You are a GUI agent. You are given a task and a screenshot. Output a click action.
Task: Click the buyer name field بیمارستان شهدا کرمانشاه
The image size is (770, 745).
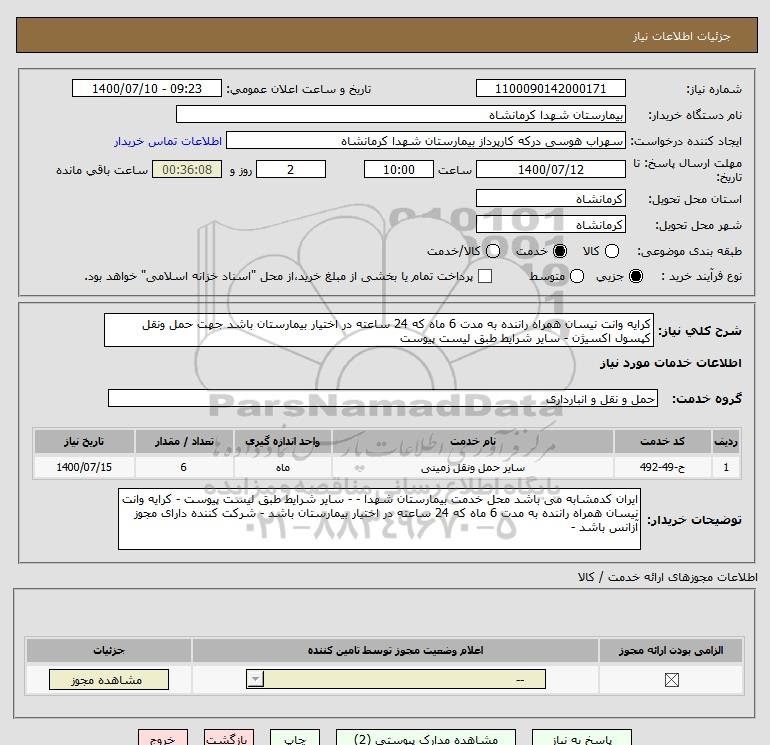401,114
